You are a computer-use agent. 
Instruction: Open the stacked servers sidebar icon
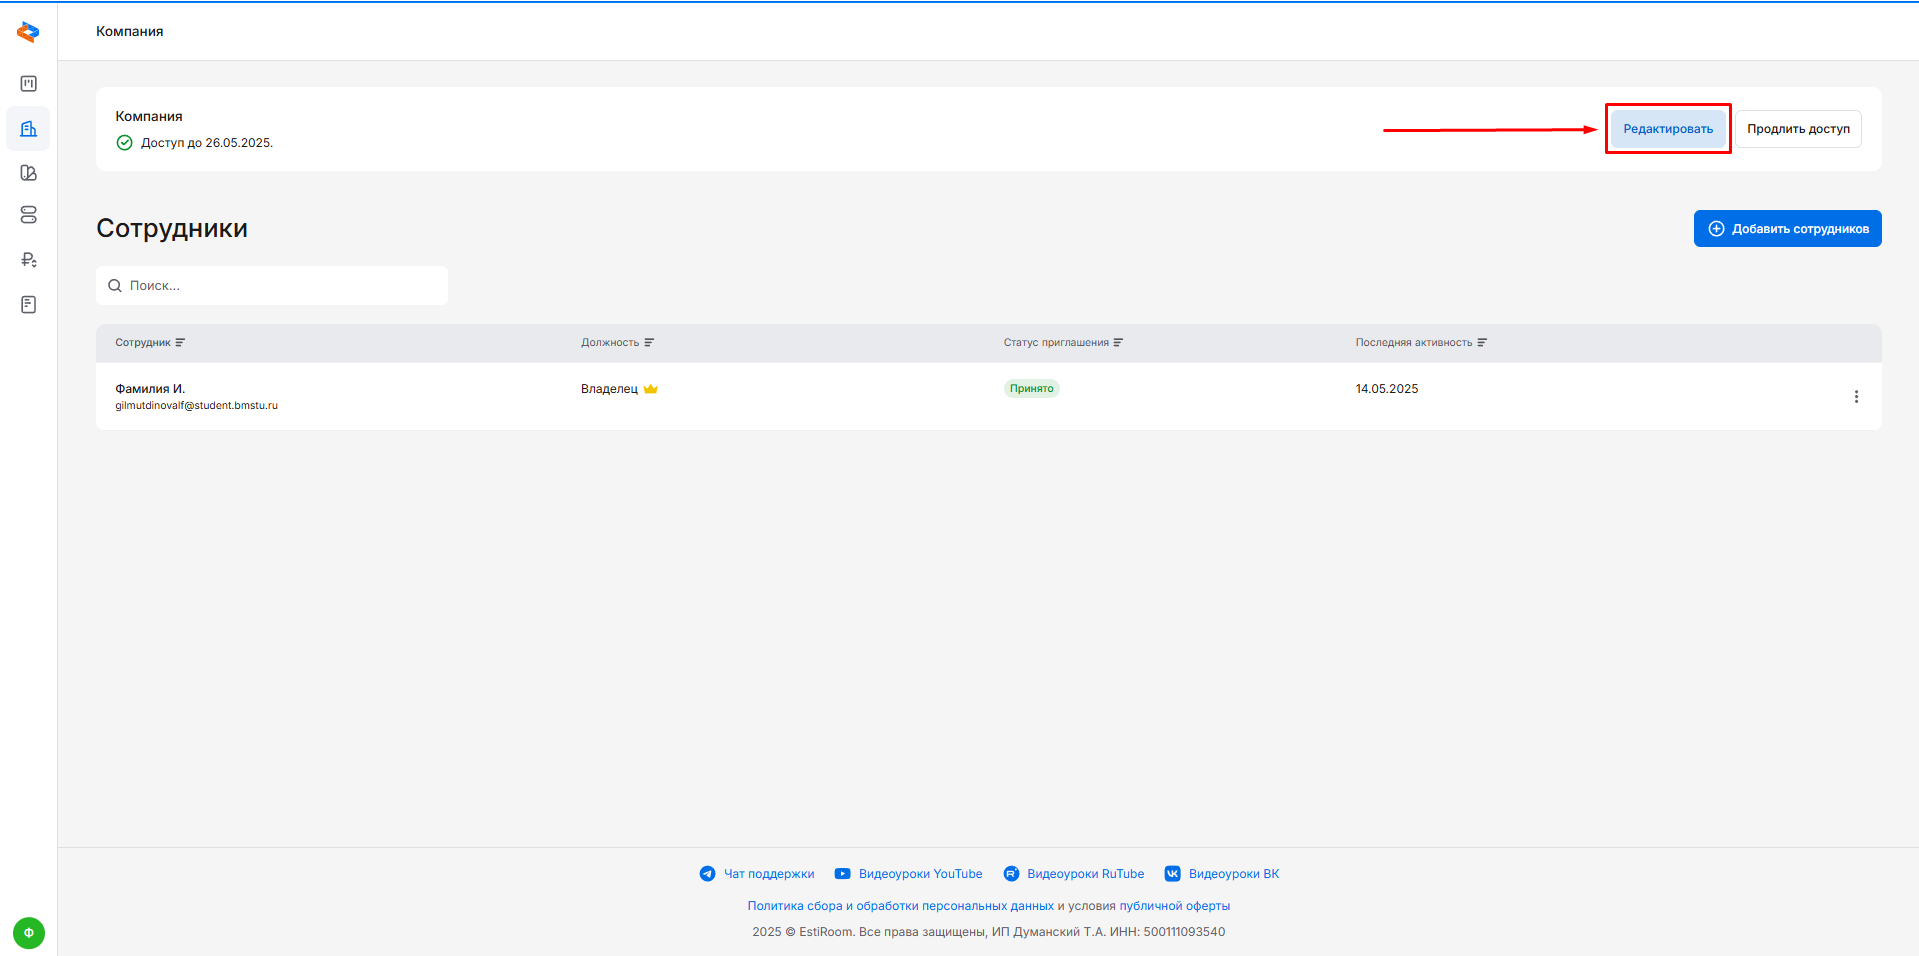point(28,215)
